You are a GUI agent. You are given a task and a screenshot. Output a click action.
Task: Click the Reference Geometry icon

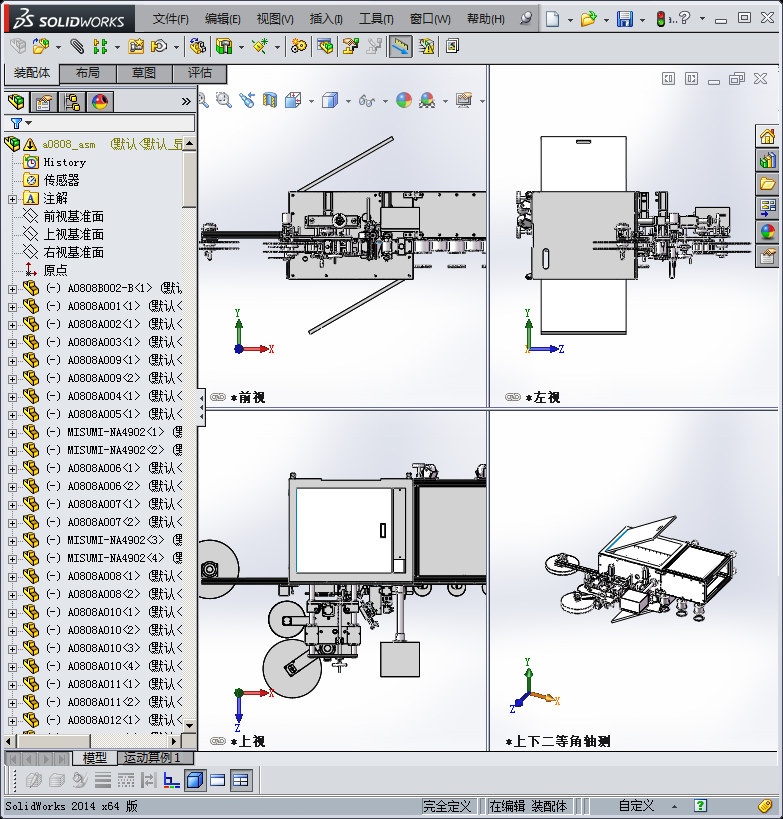pos(260,46)
